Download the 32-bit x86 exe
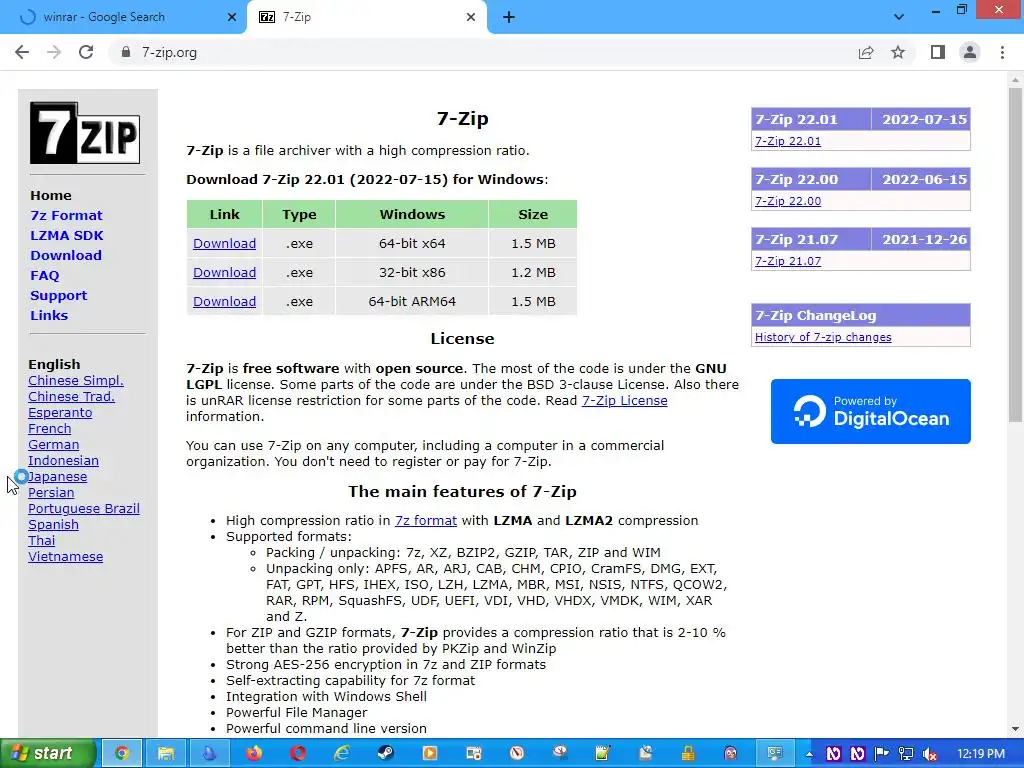Image resolution: width=1024 pixels, height=768 pixels. coord(224,272)
